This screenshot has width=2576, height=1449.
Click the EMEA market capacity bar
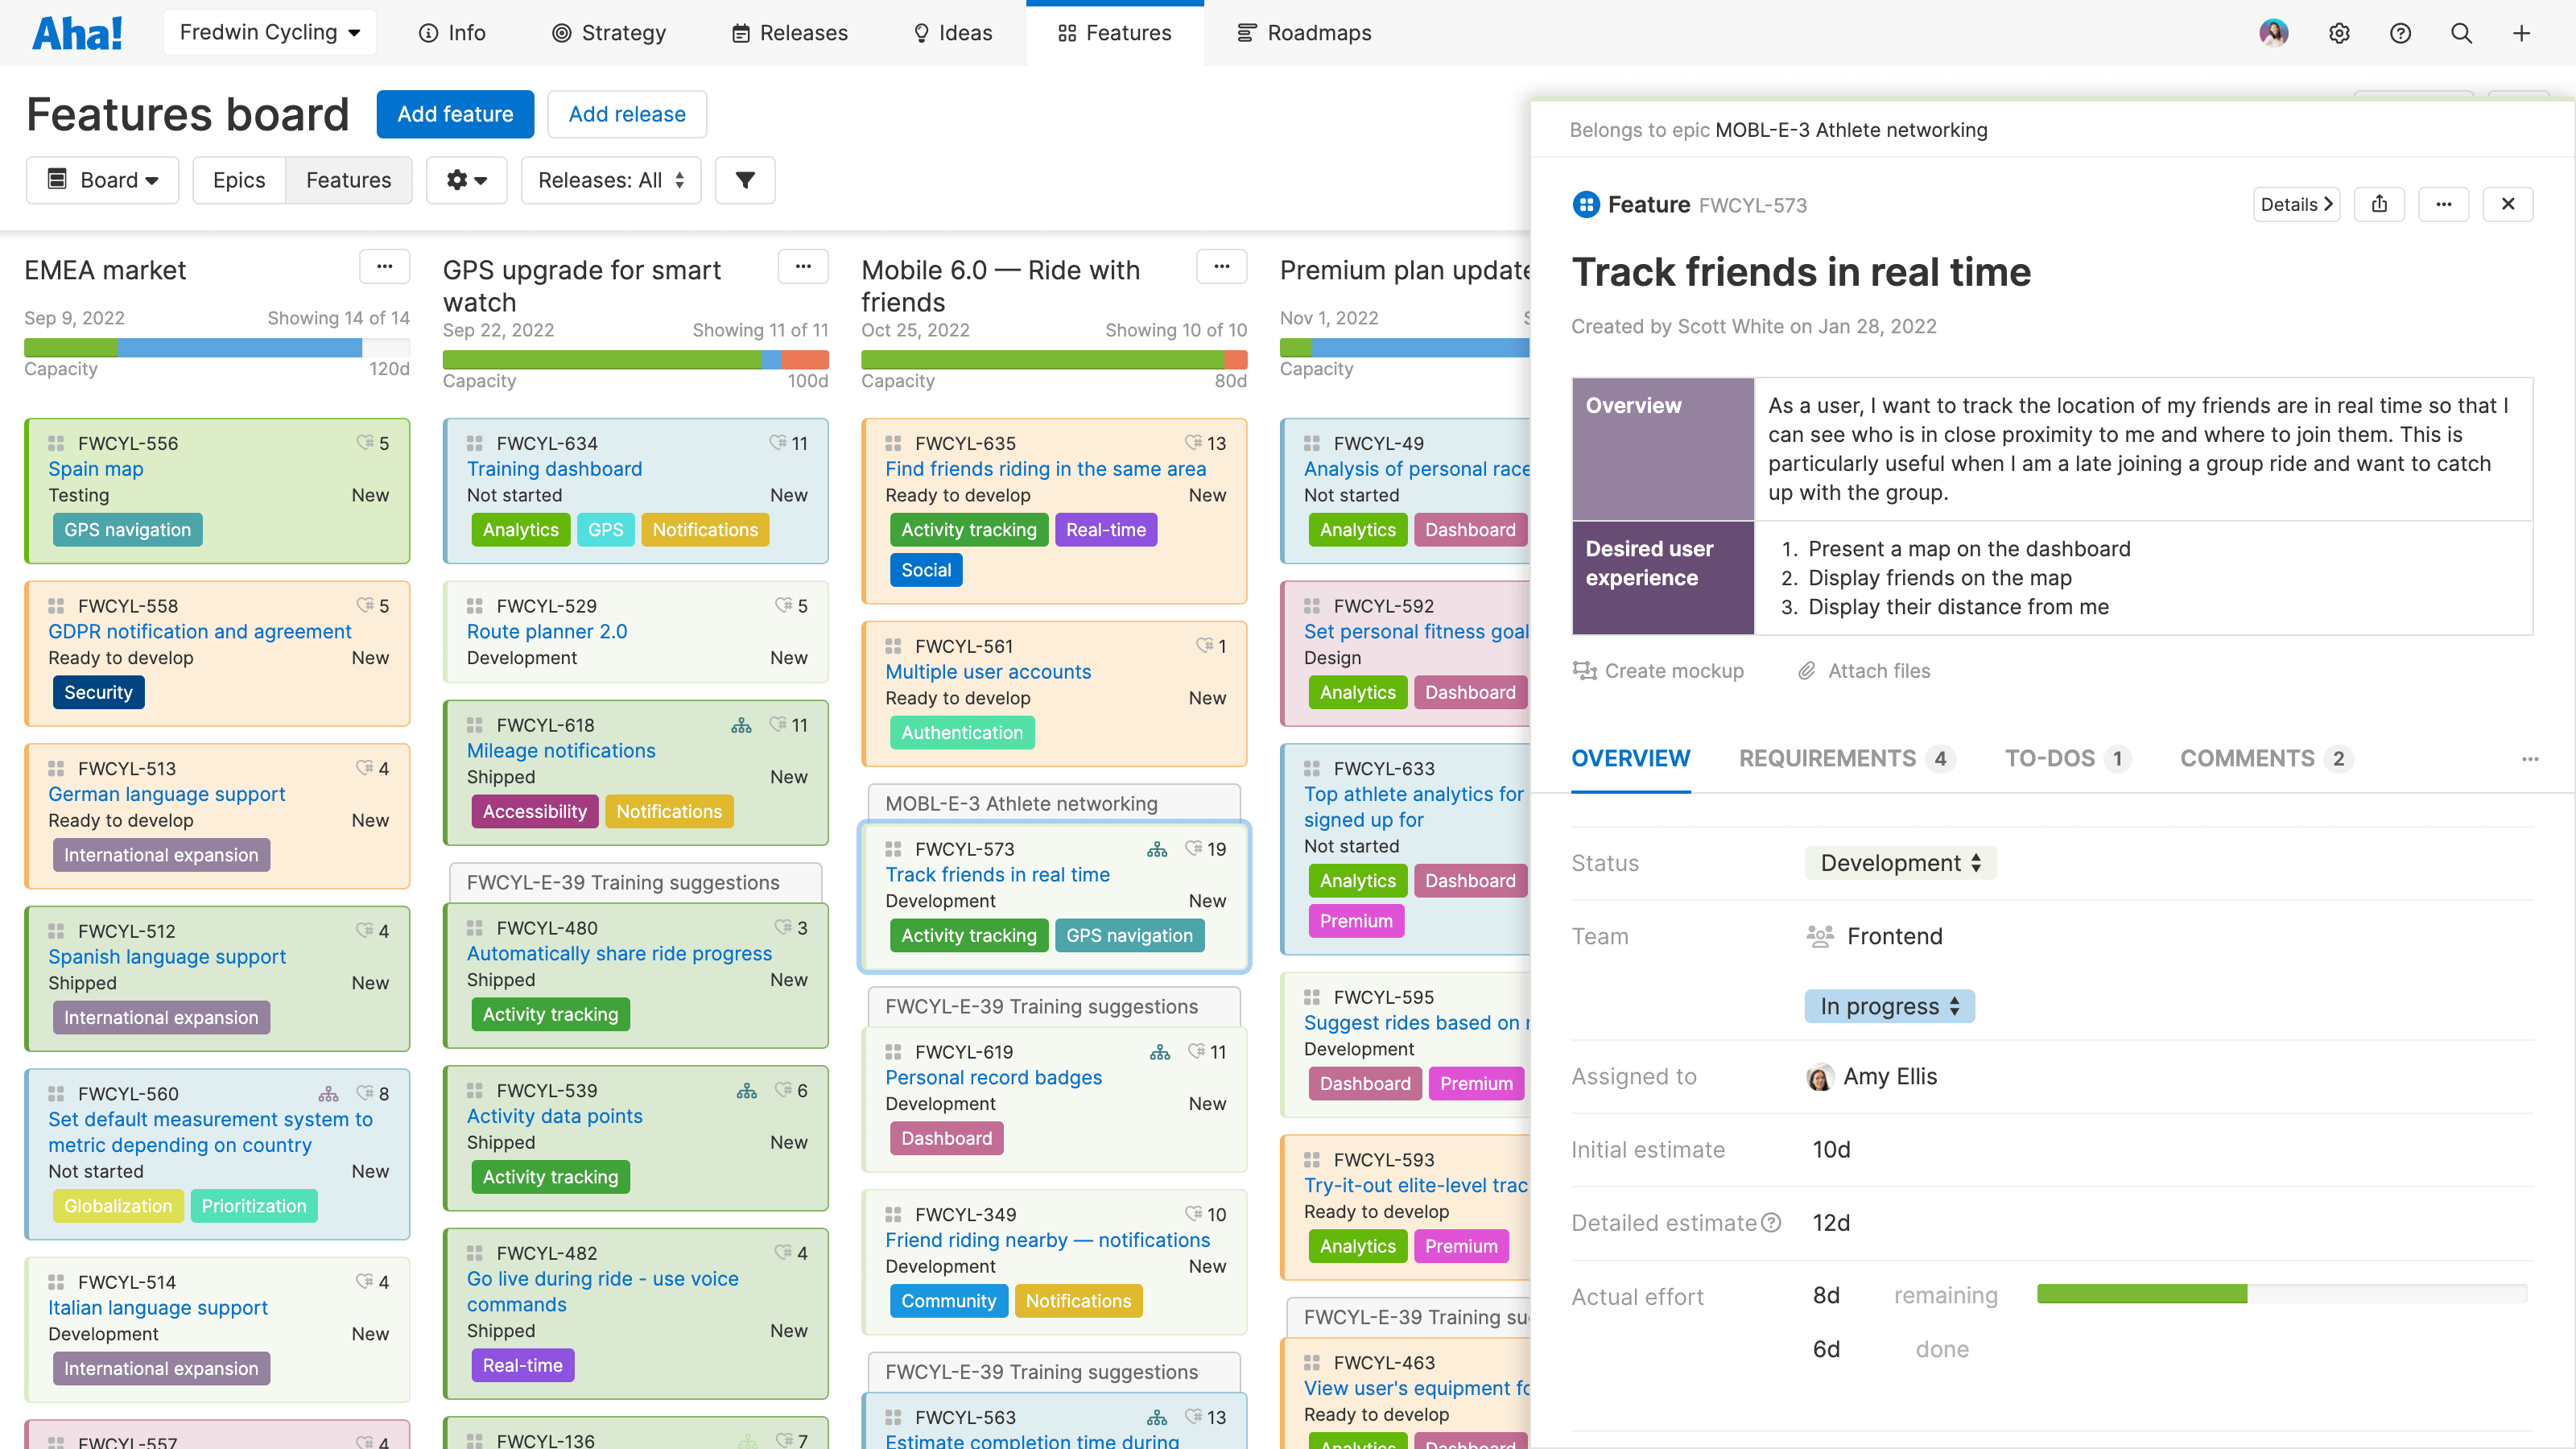tap(216, 349)
